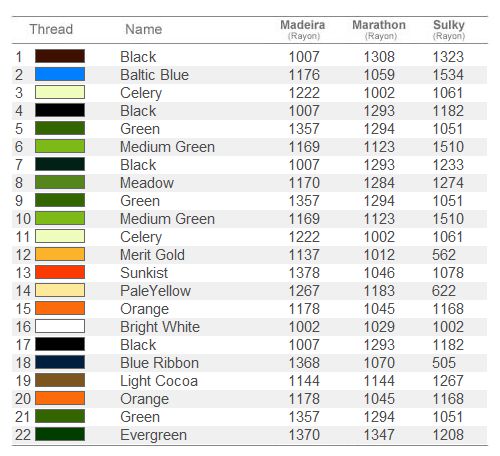Select the Sunkist red-orange swatch
This screenshot has height=456, width=500.
click(60, 272)
